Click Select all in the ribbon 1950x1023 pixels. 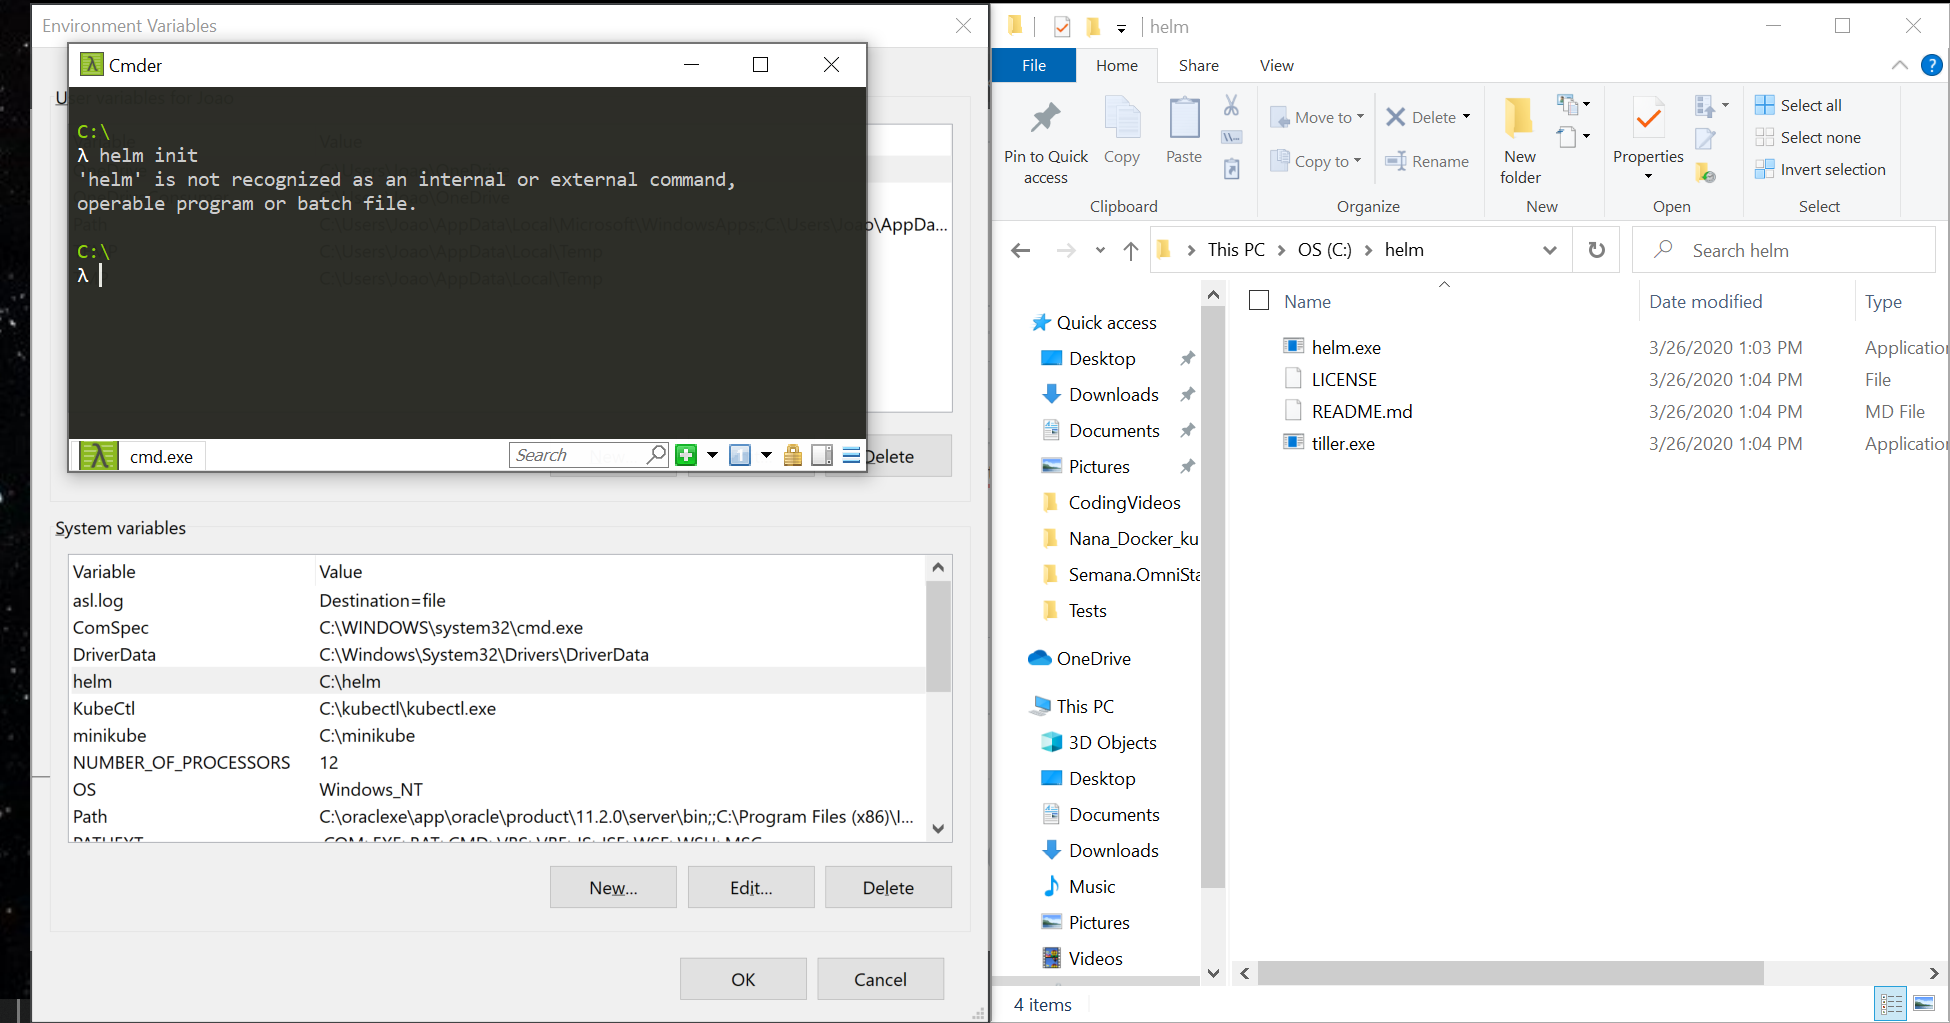1798,105
